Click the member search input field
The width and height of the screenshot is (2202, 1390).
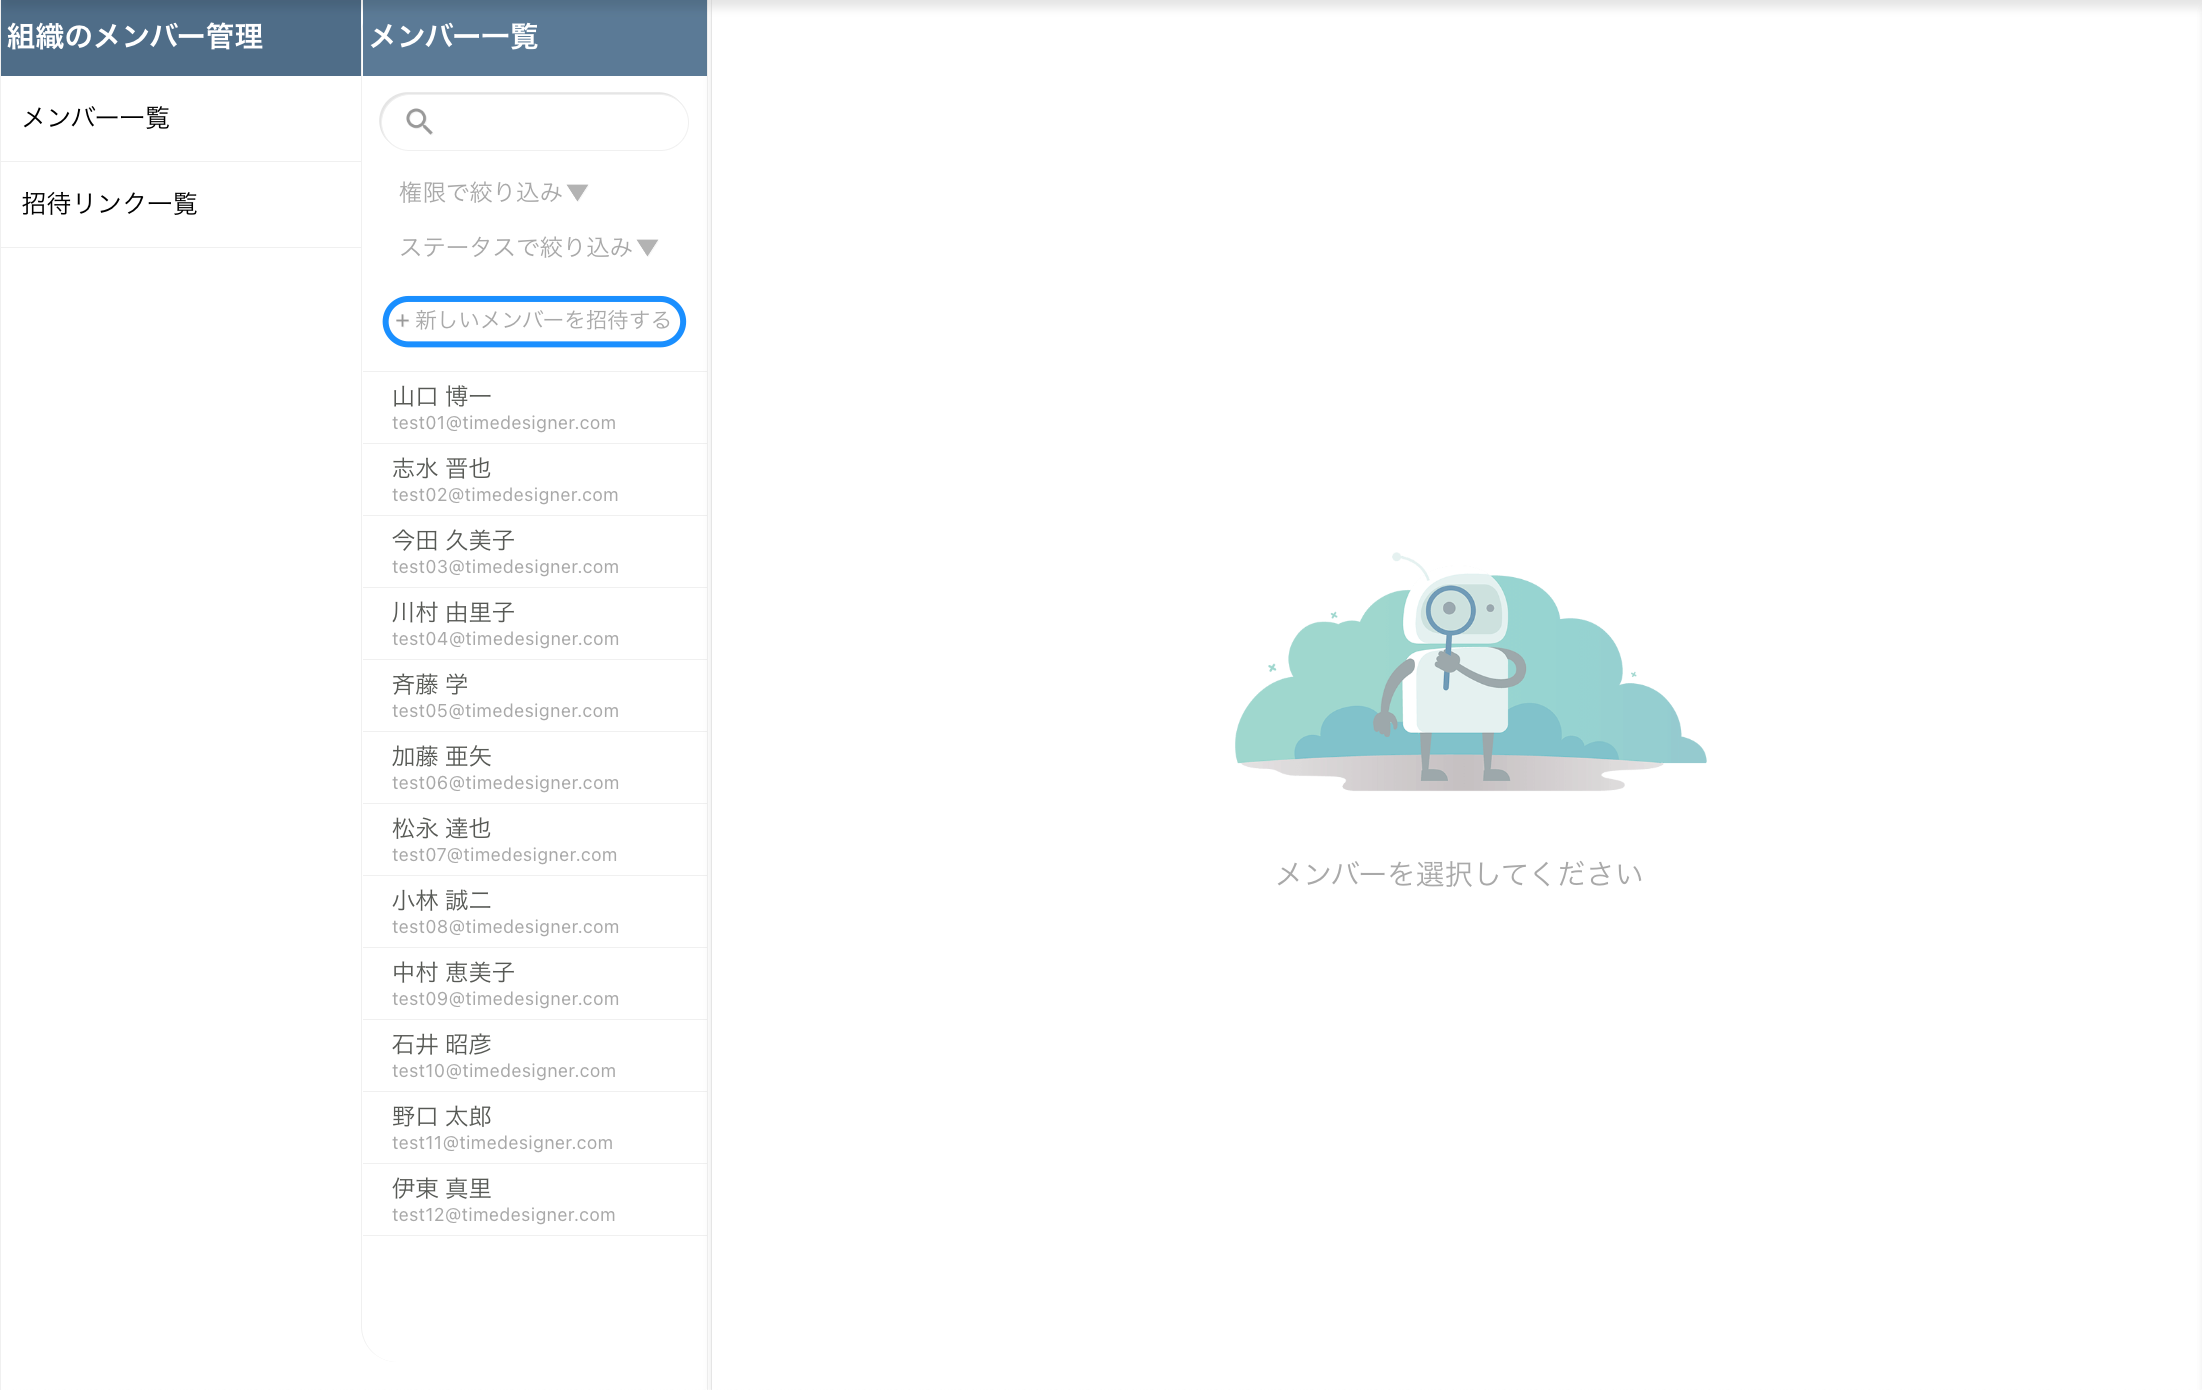550,122
